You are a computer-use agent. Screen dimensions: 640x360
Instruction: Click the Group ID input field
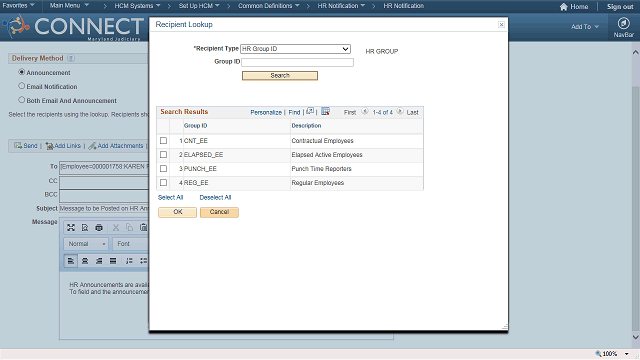(x=297, y=62)
